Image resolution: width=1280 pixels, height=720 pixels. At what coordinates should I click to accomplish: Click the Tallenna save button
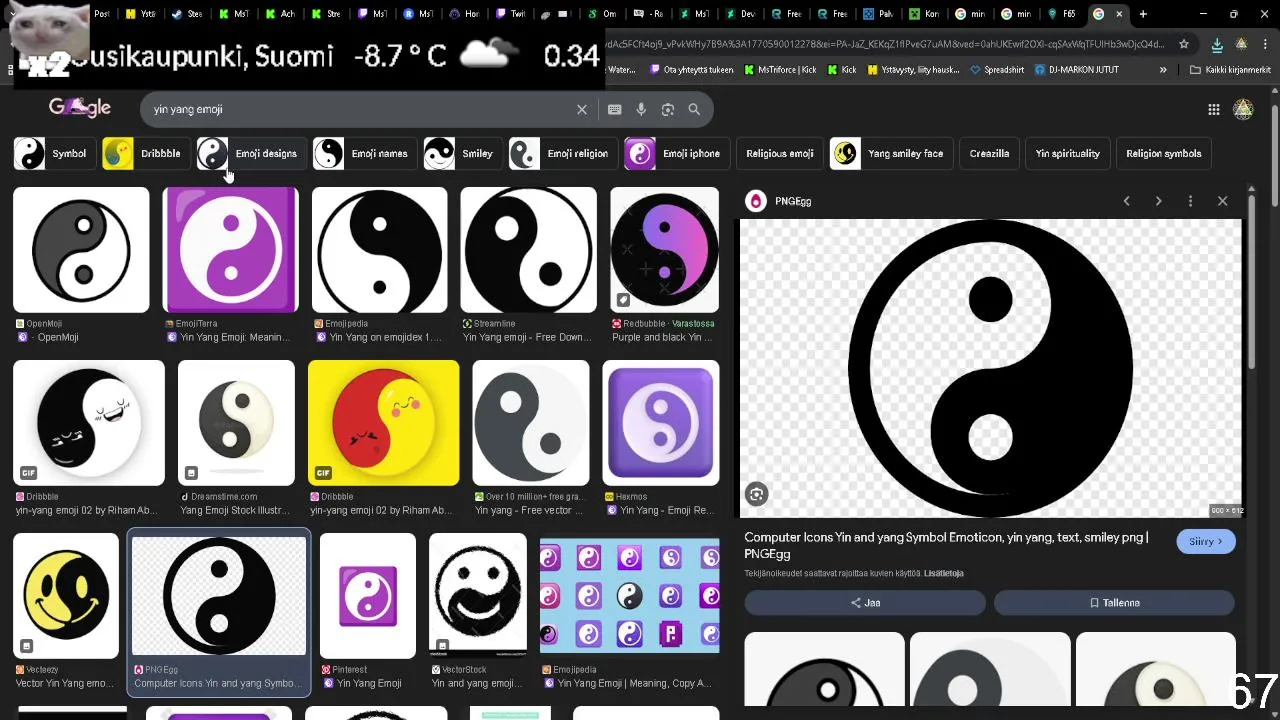[1114, 603]
